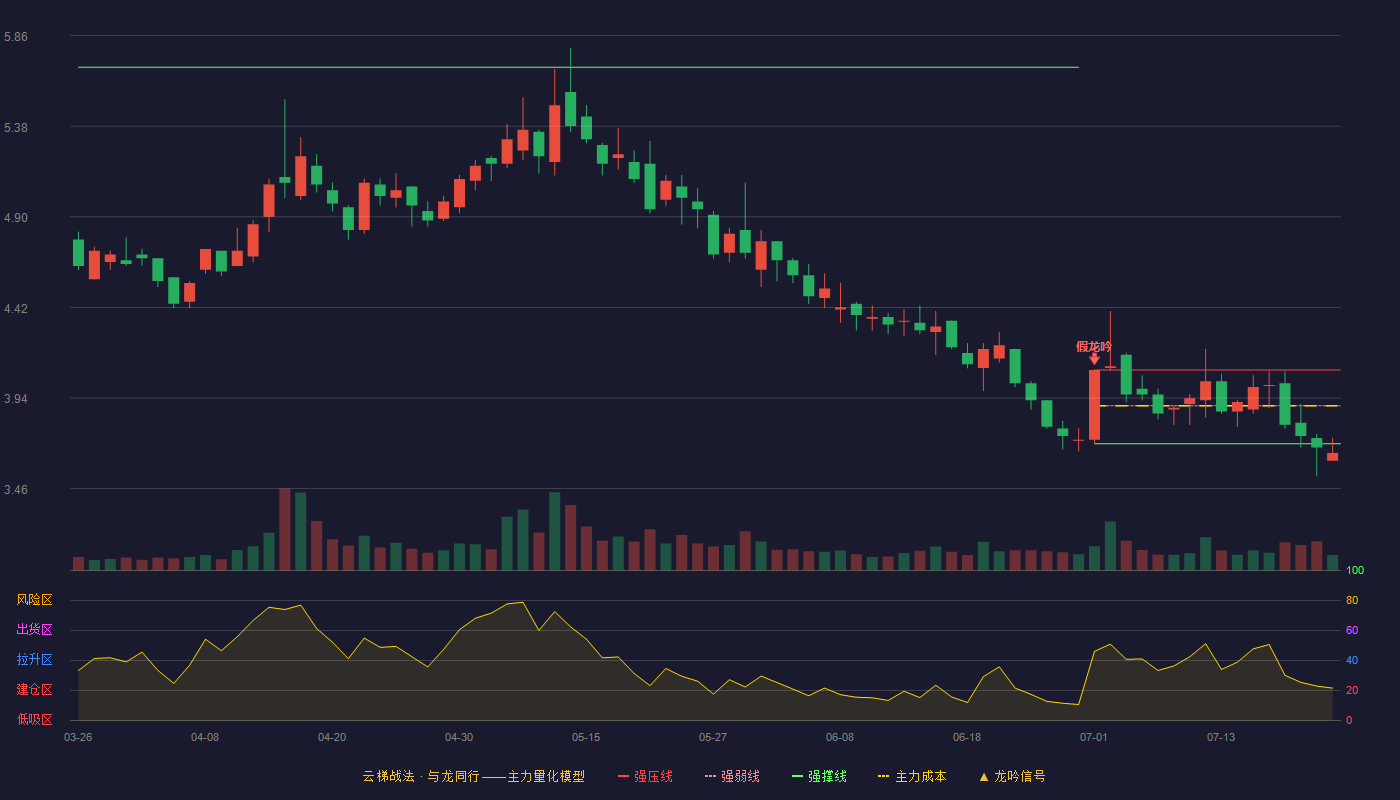
Task: Click the 04-20 date axis label
Action: (332, 737)
